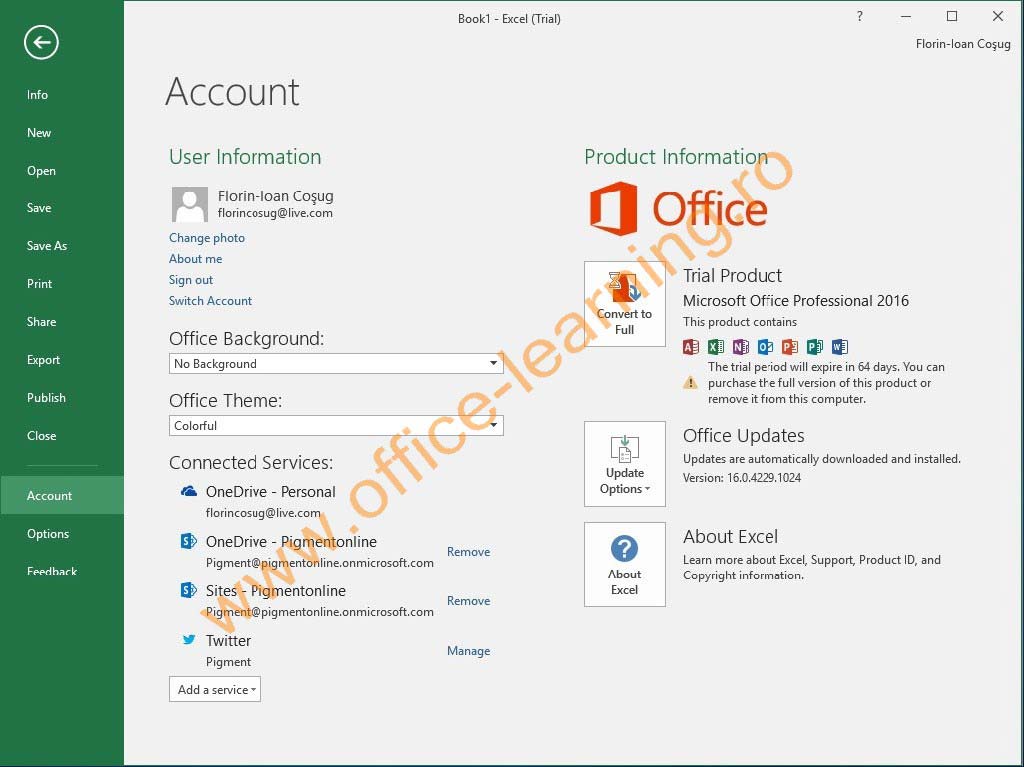
Task: Click the version number 16.0.4229.1024
Action: coord(764,478)
